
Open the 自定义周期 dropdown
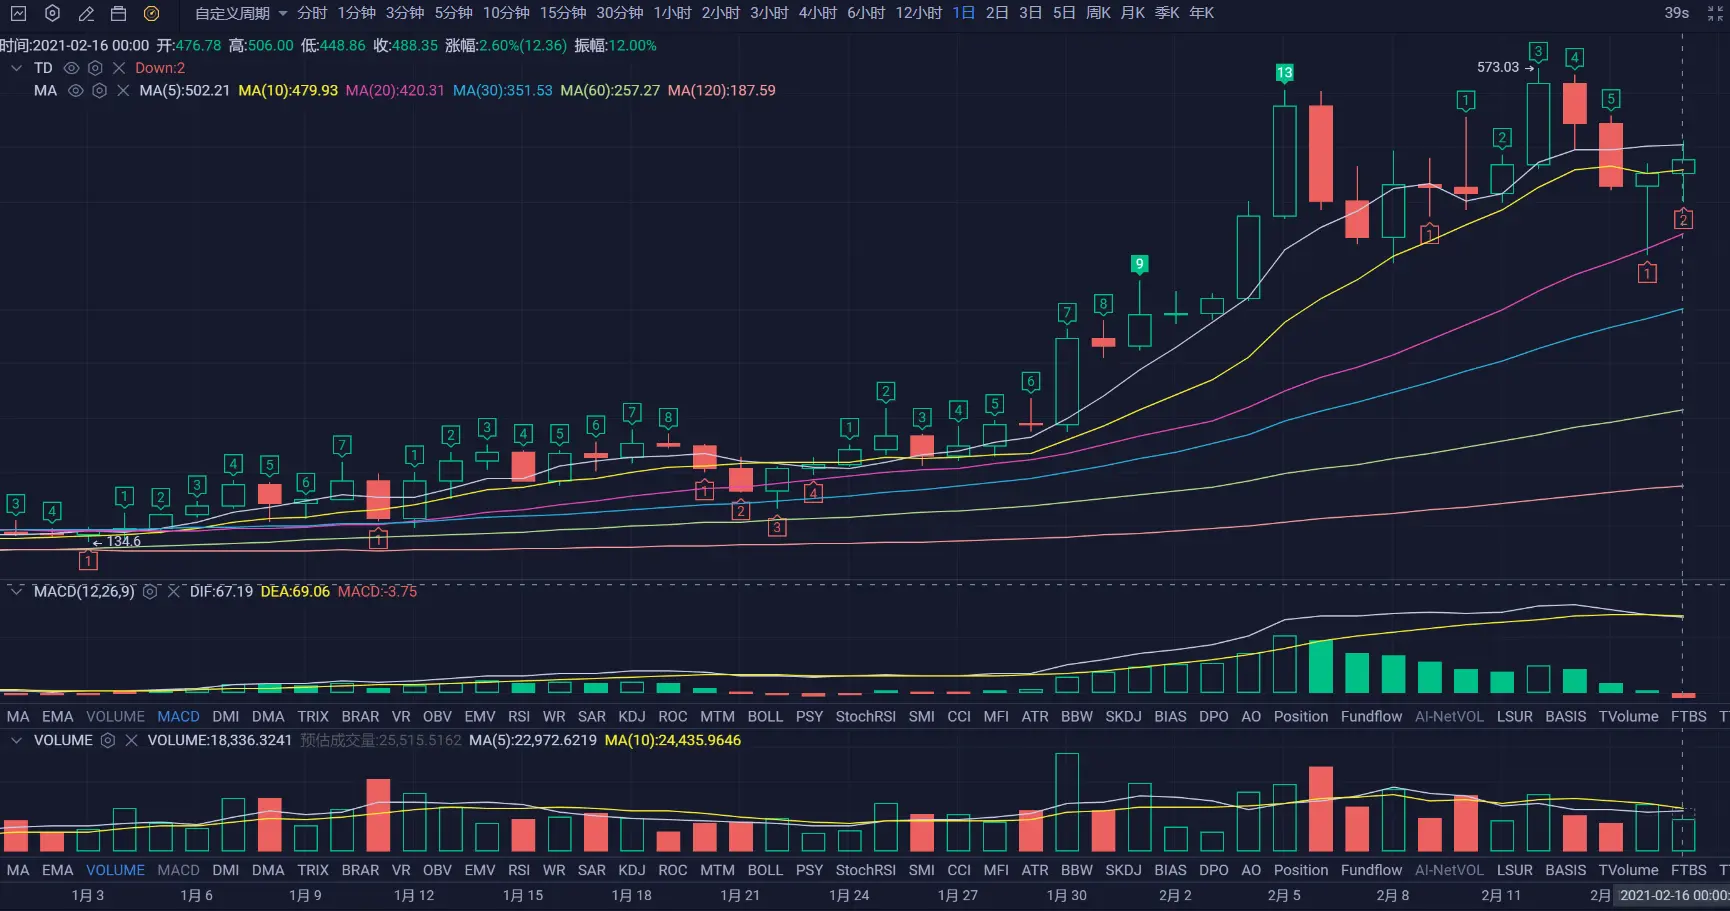click(x=241, y=13)
